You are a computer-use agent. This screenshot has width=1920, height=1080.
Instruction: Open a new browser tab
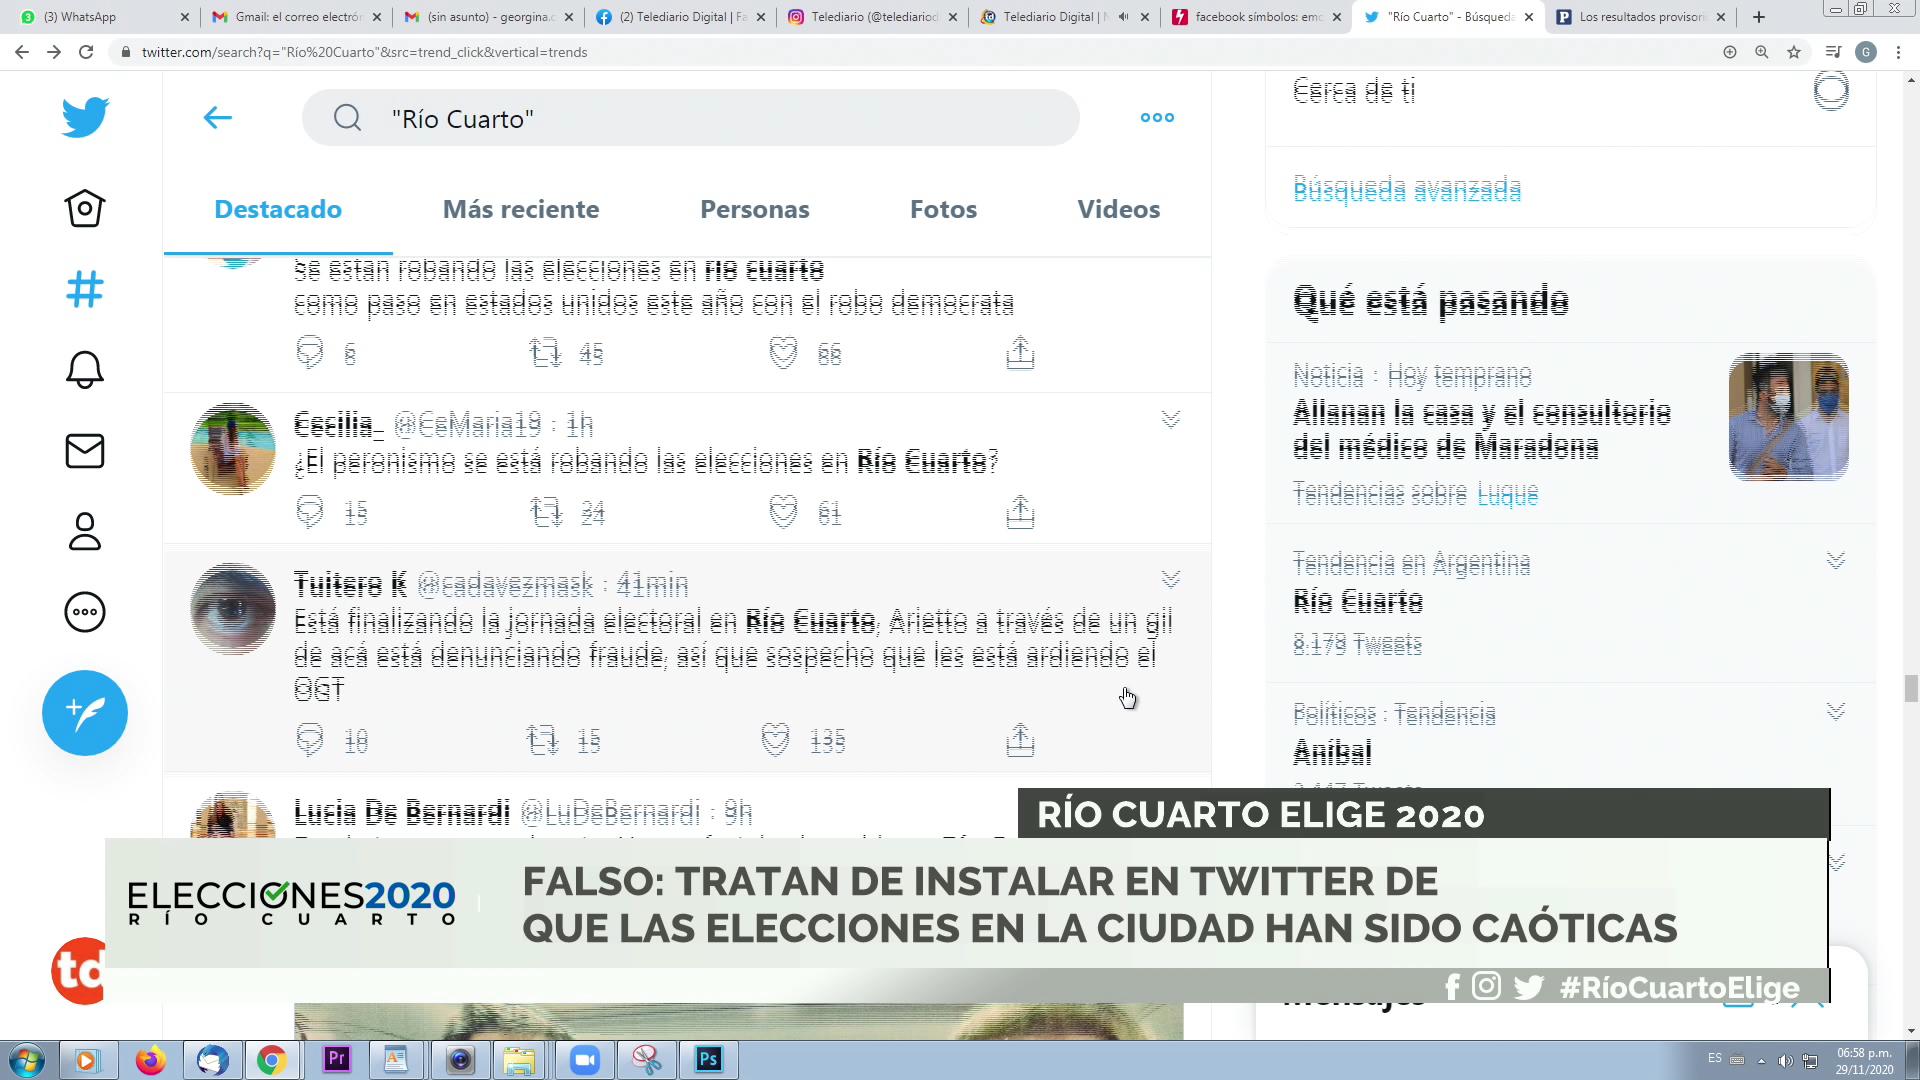coord(1759,17)
